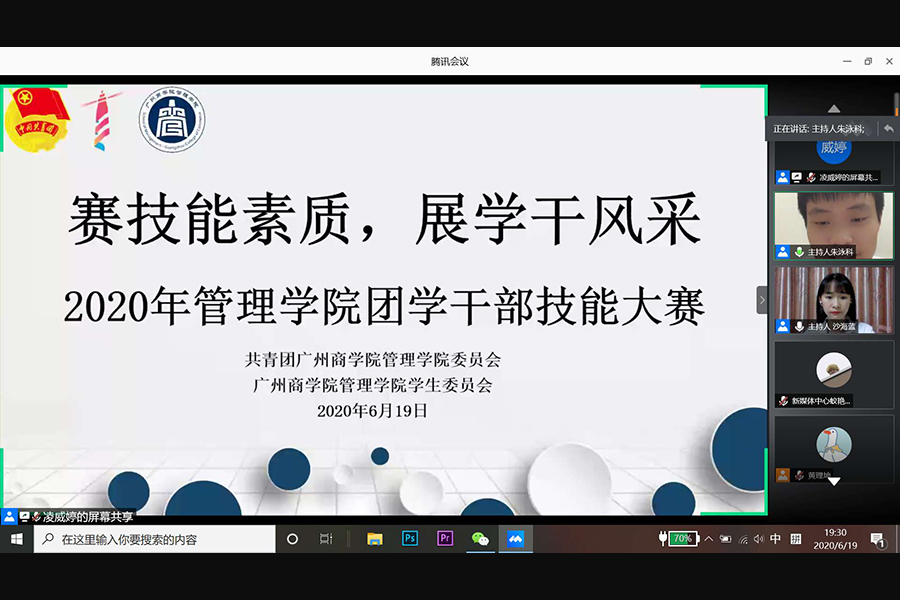Open the Windows Start menu
900x600 pixels.
pyautogui.click(x=15, y=538)
